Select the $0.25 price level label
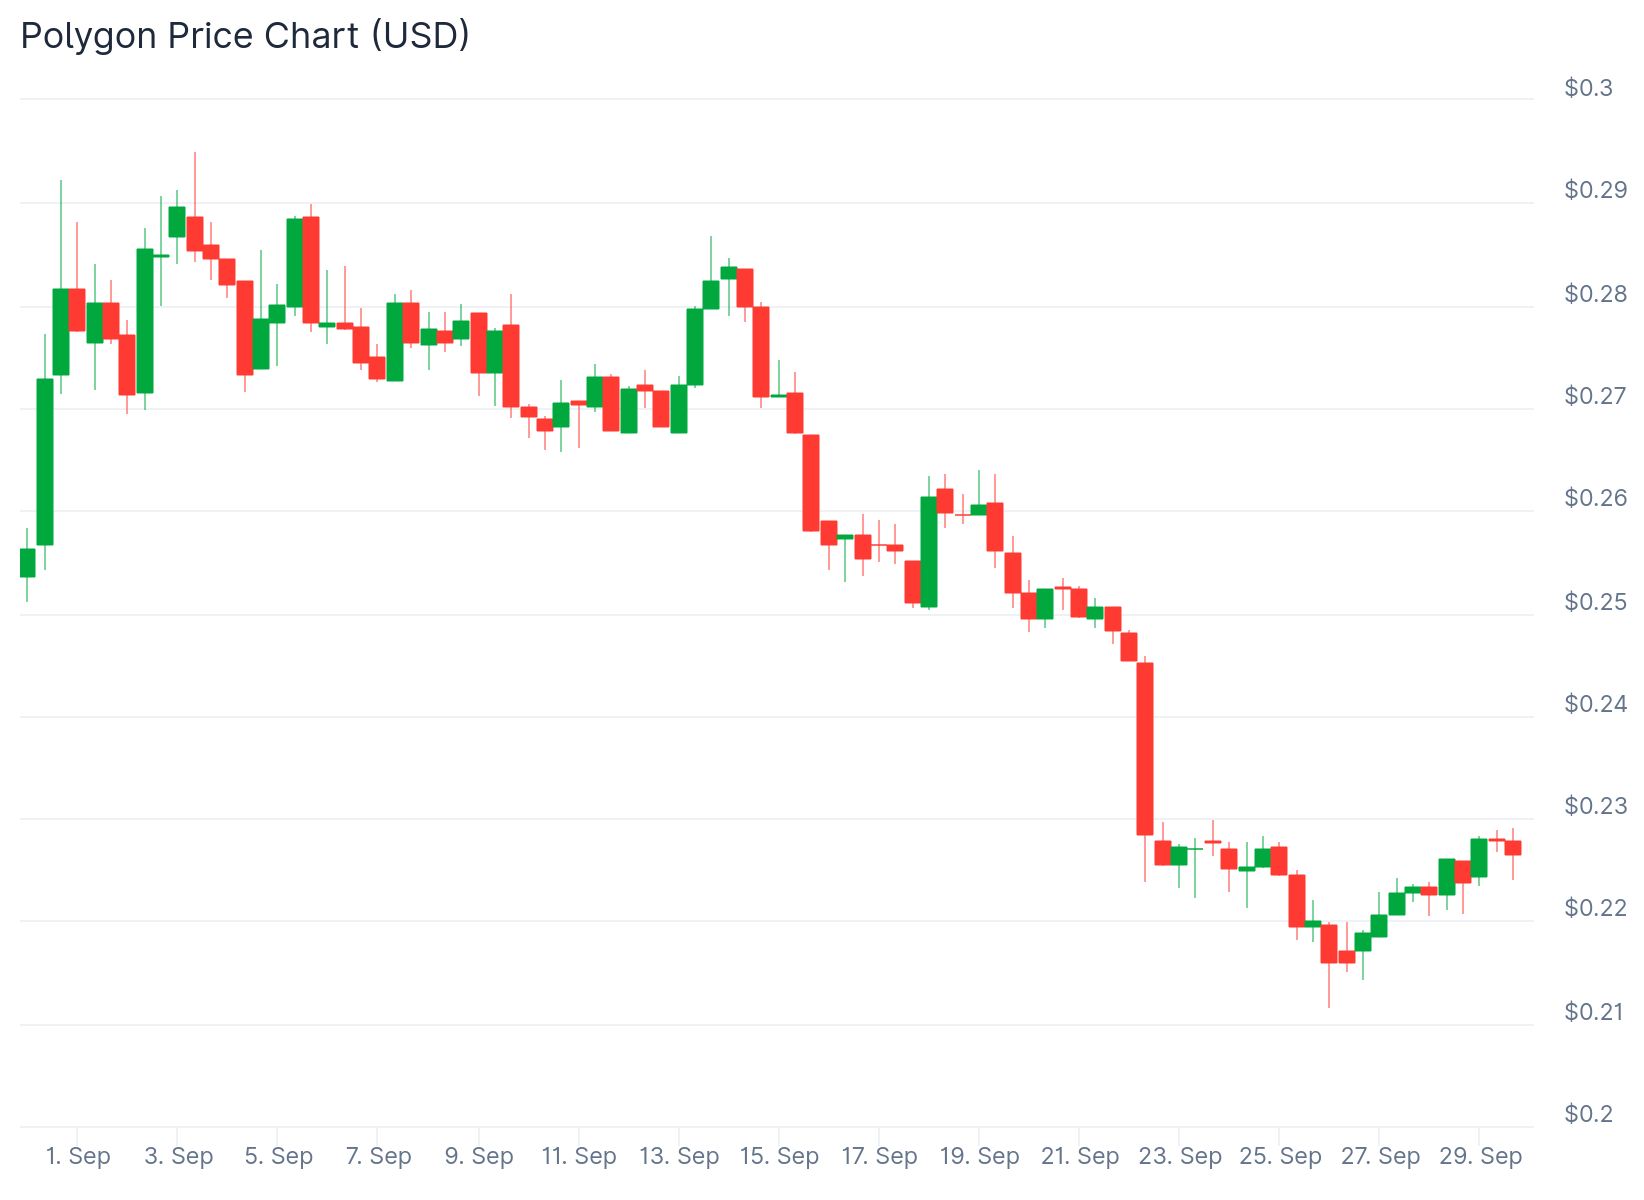This screenshot has width=1644, height=1200. coord(1595,602)
